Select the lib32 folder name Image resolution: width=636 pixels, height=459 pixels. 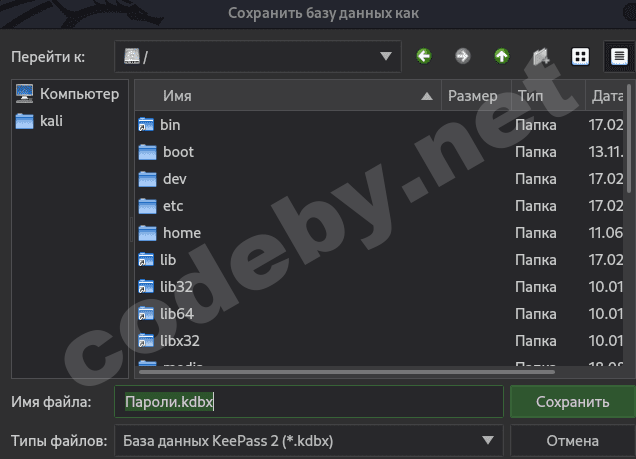tap(176, 287)
